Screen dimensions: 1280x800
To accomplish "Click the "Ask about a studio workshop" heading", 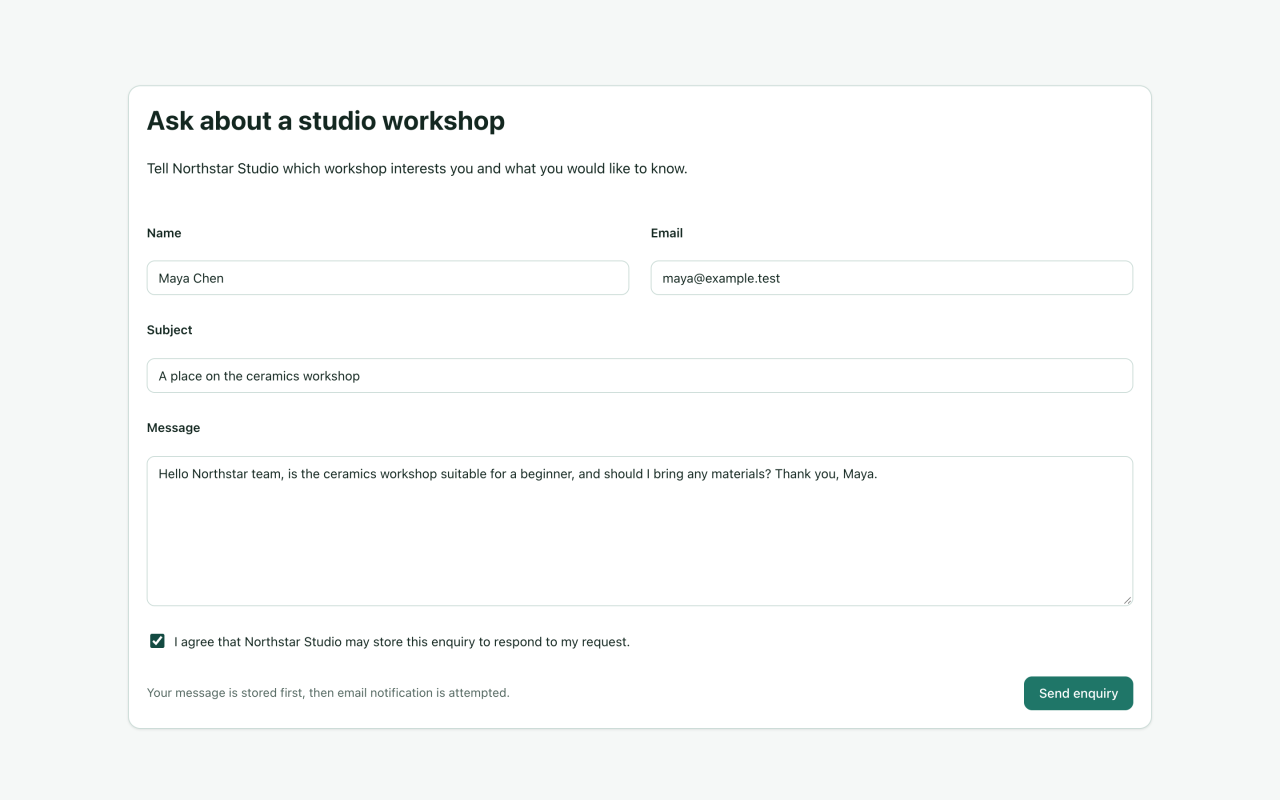I will click(326, 121).
